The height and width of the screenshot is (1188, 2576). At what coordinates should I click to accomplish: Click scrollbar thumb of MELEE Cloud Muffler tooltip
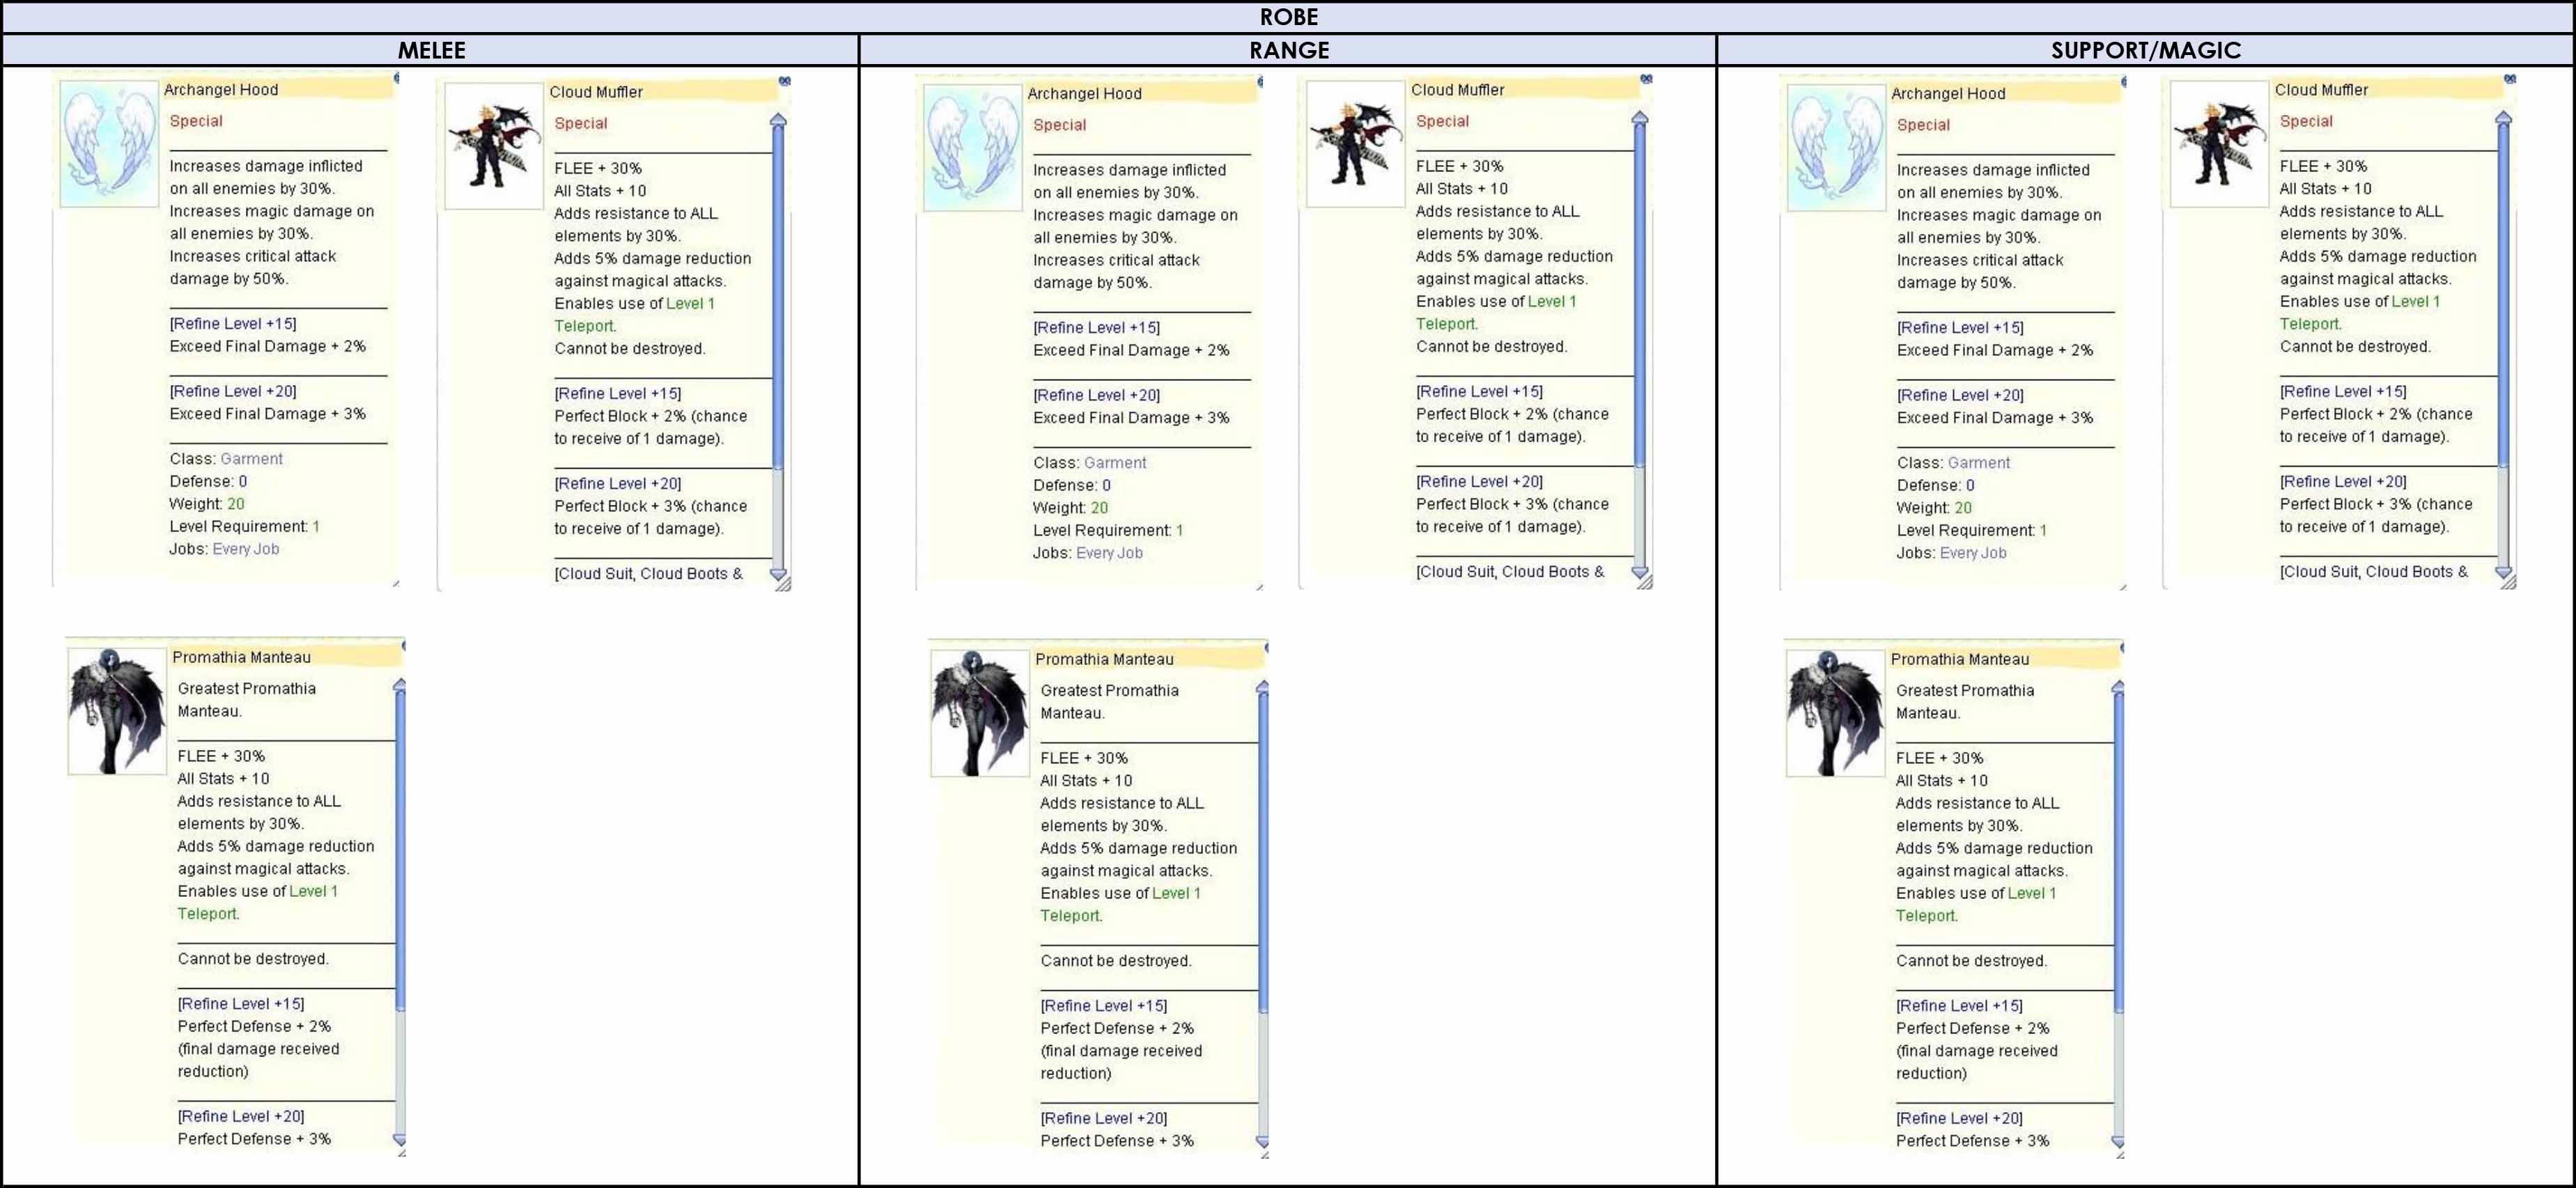pos(778,297)
